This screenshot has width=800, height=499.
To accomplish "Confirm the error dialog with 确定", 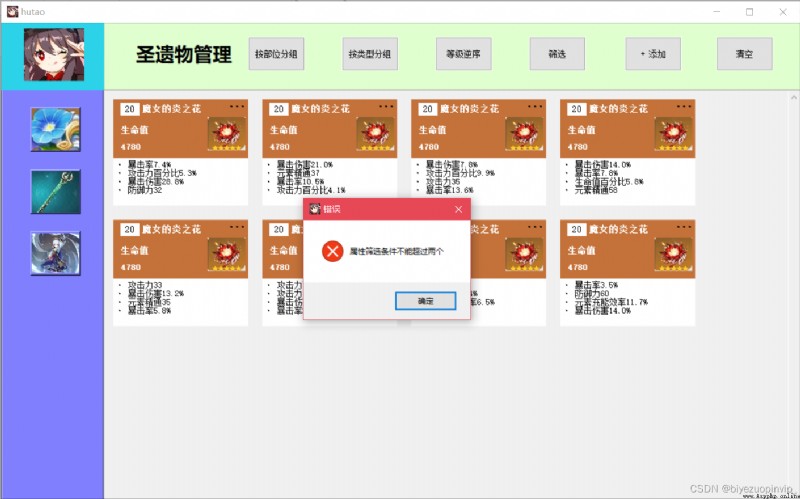I will pos(426,301).
